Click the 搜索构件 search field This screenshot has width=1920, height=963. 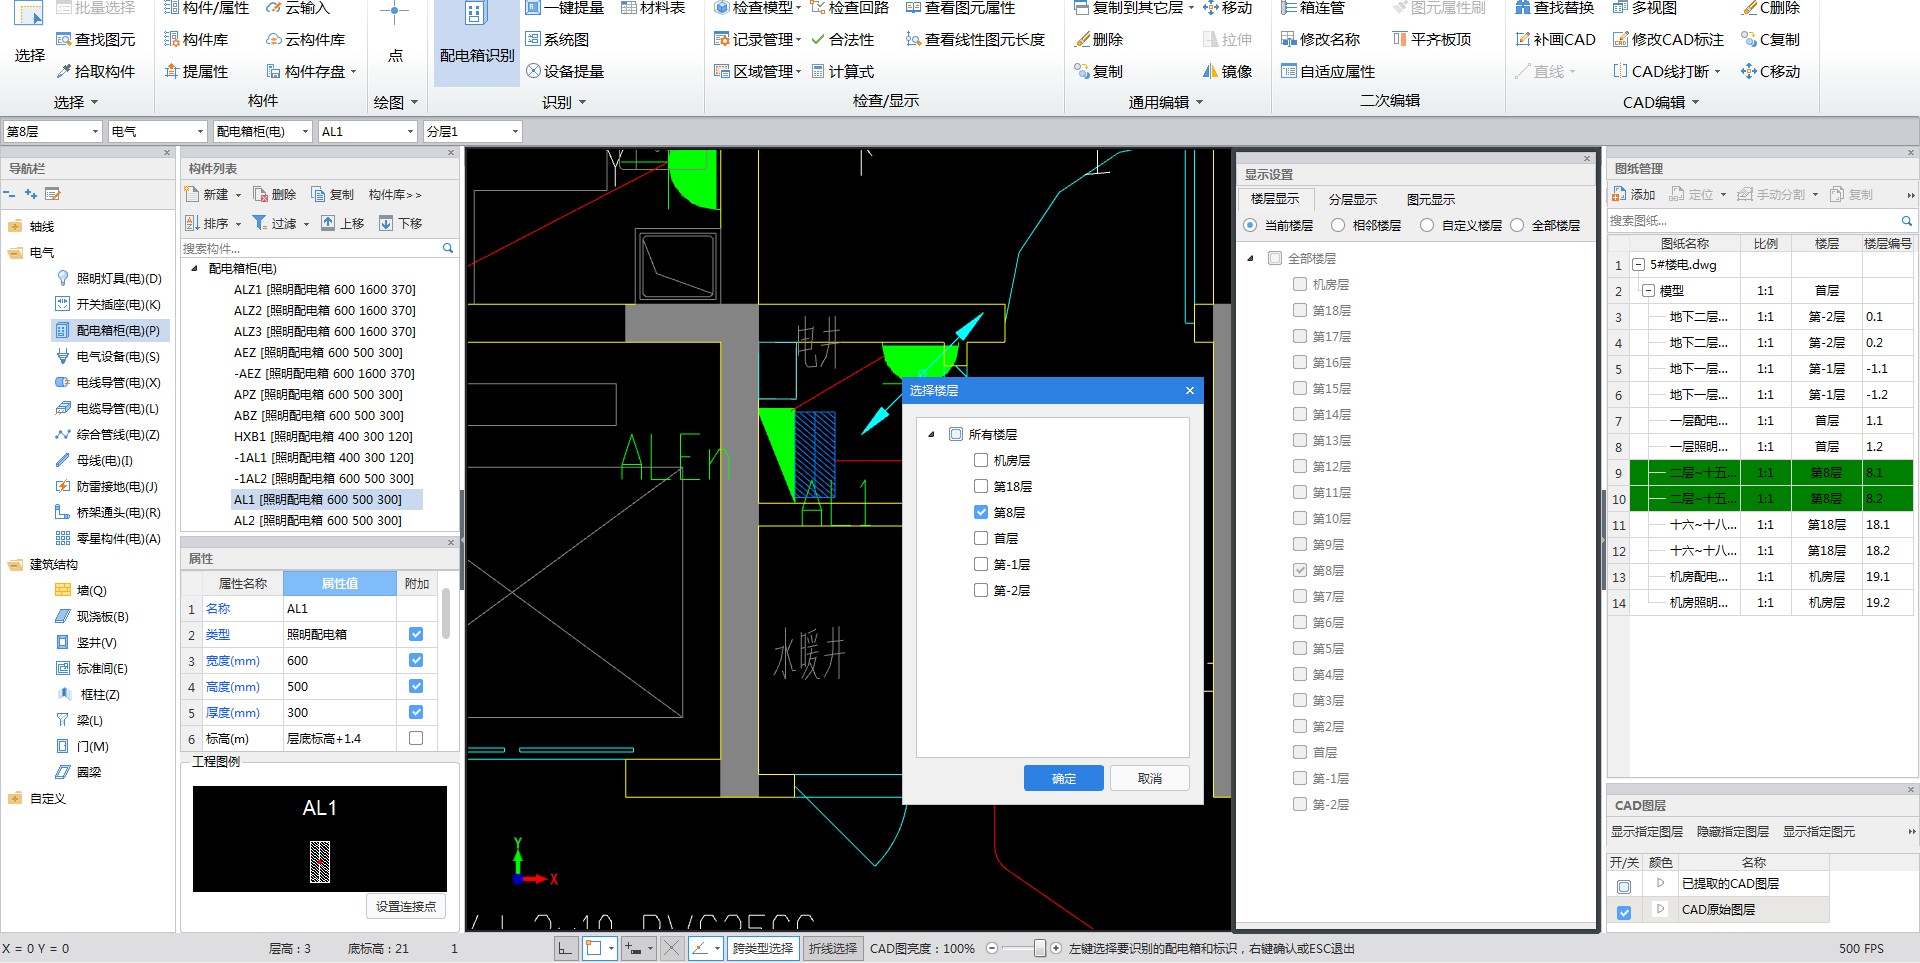tap(310, 248)
